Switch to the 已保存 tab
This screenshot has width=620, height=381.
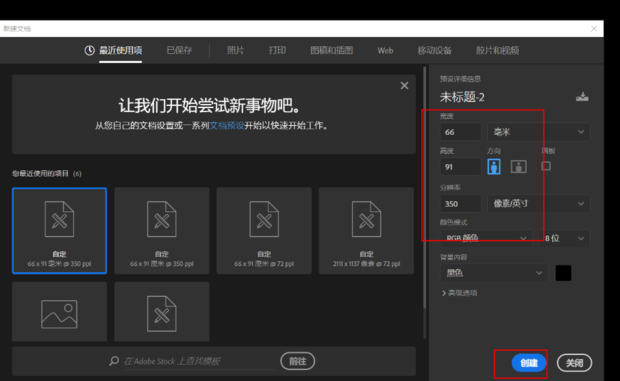179,50
